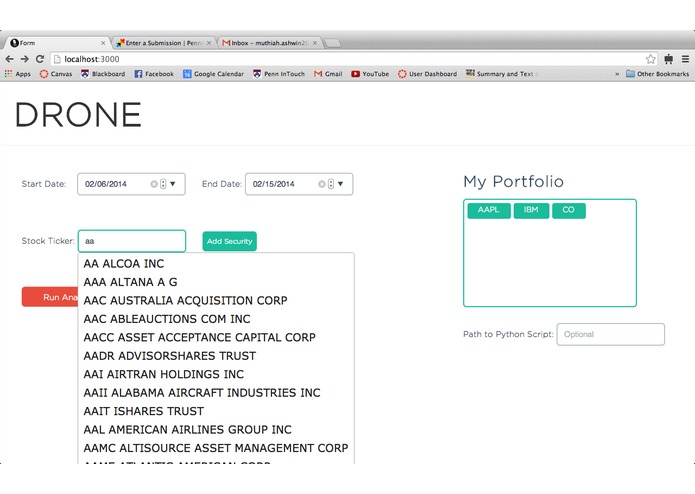Show the hidden bookmarks overflow chevron
This screenshot has height=494, width=695.
click(x=617, y=74)
